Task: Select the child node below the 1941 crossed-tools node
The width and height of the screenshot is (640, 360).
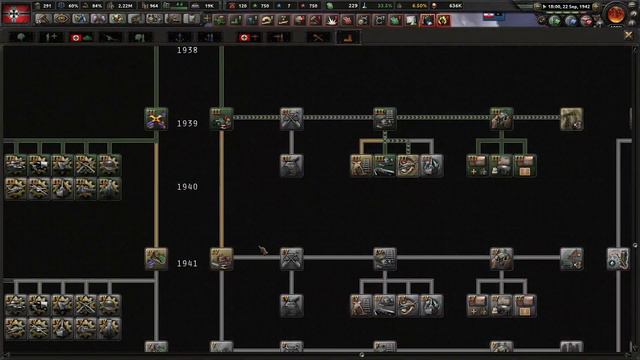Action: click(292, 306)
